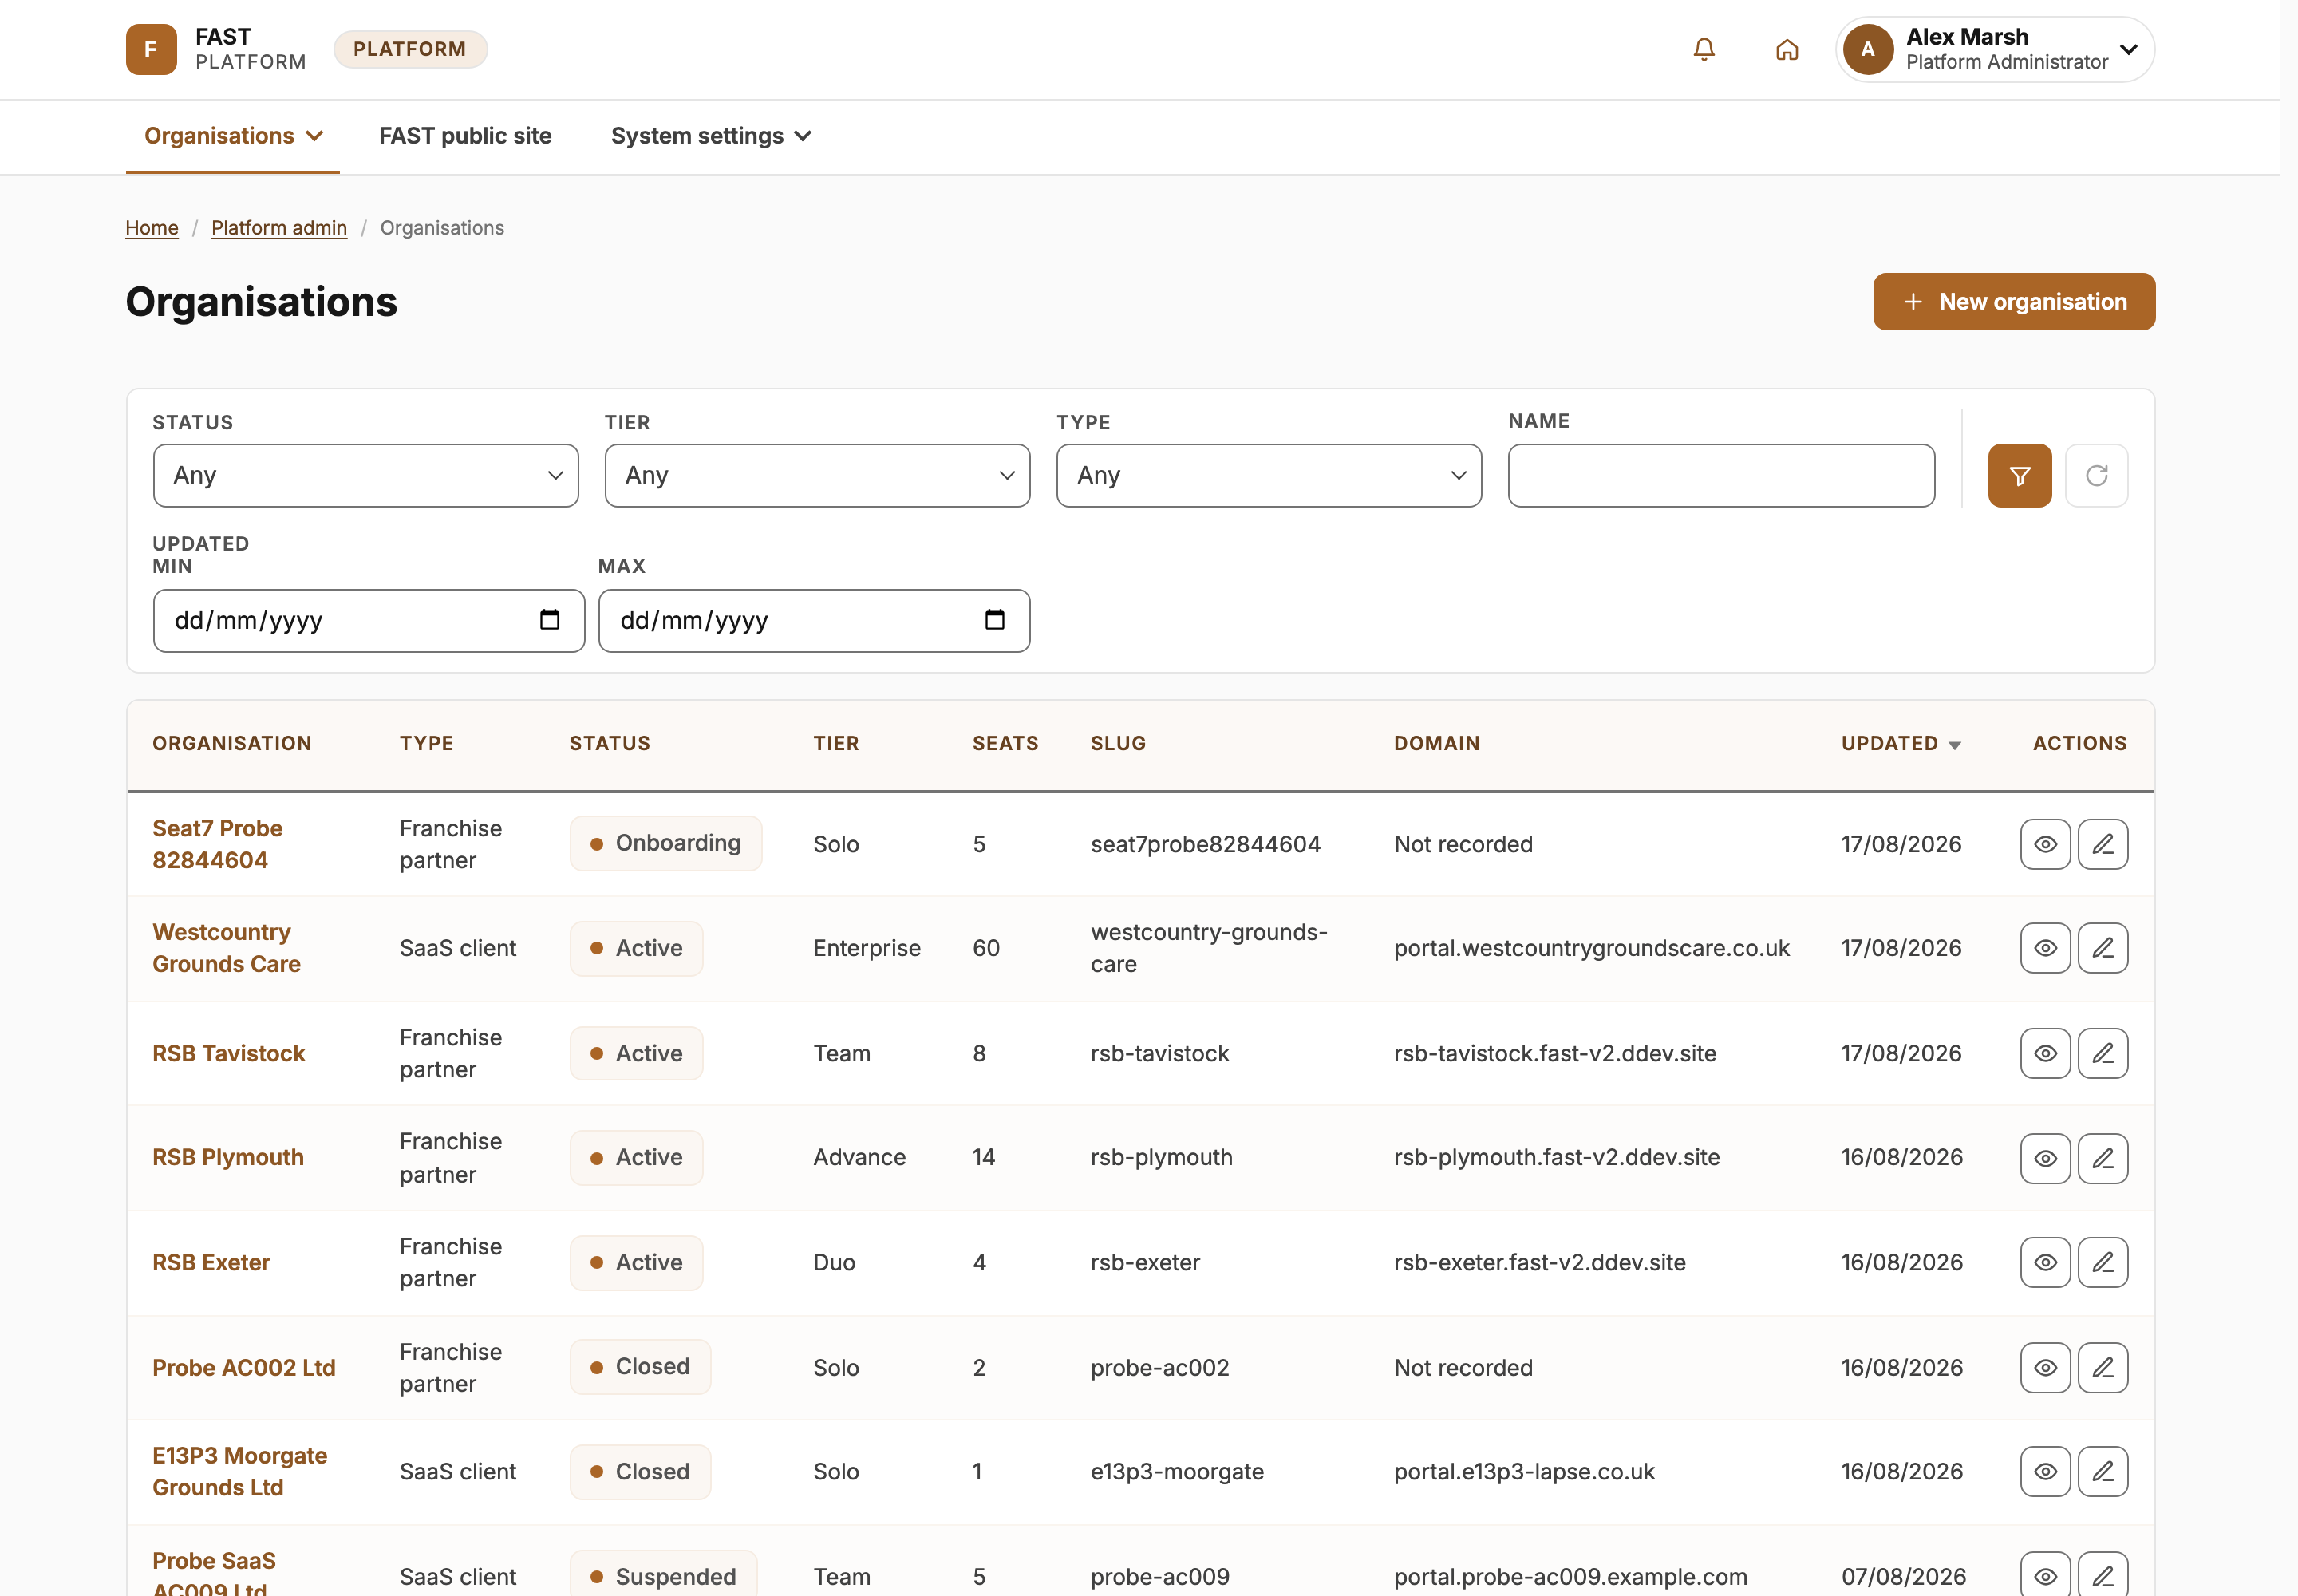
Task: Click the Onboarding status badge
Action: 666,844
